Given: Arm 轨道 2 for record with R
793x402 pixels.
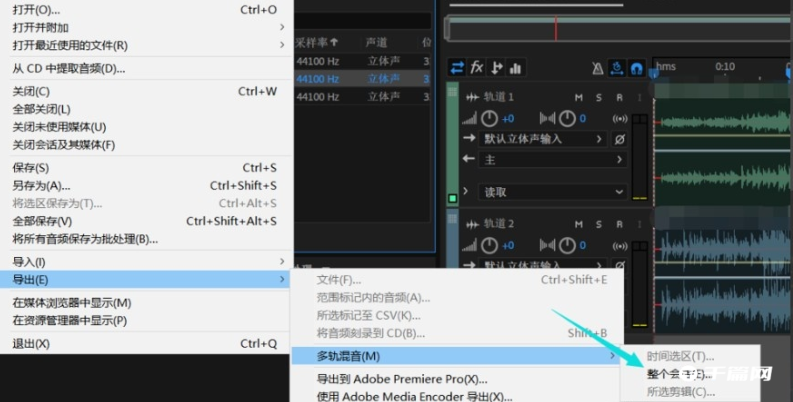Looking at the screenshot, I should (x=620, y=225).
